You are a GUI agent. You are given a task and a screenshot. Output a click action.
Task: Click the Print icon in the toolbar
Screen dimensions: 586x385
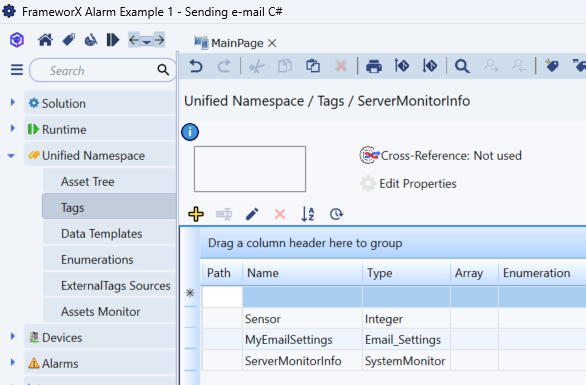[x=374, y=66]
